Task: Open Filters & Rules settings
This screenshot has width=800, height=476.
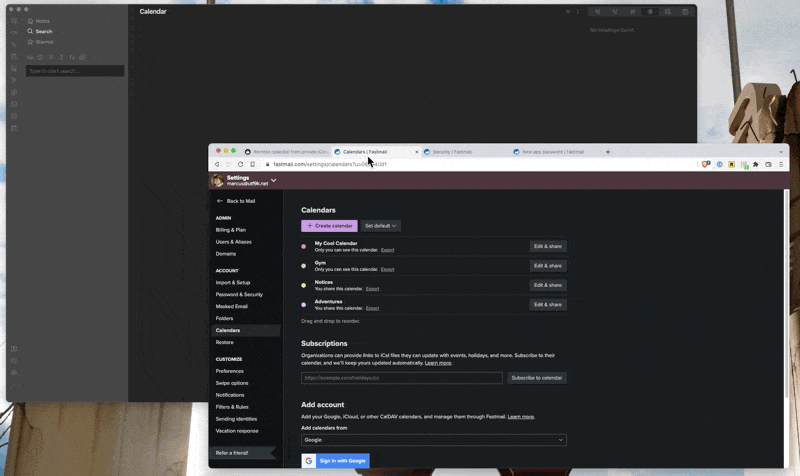Action: 232,407
